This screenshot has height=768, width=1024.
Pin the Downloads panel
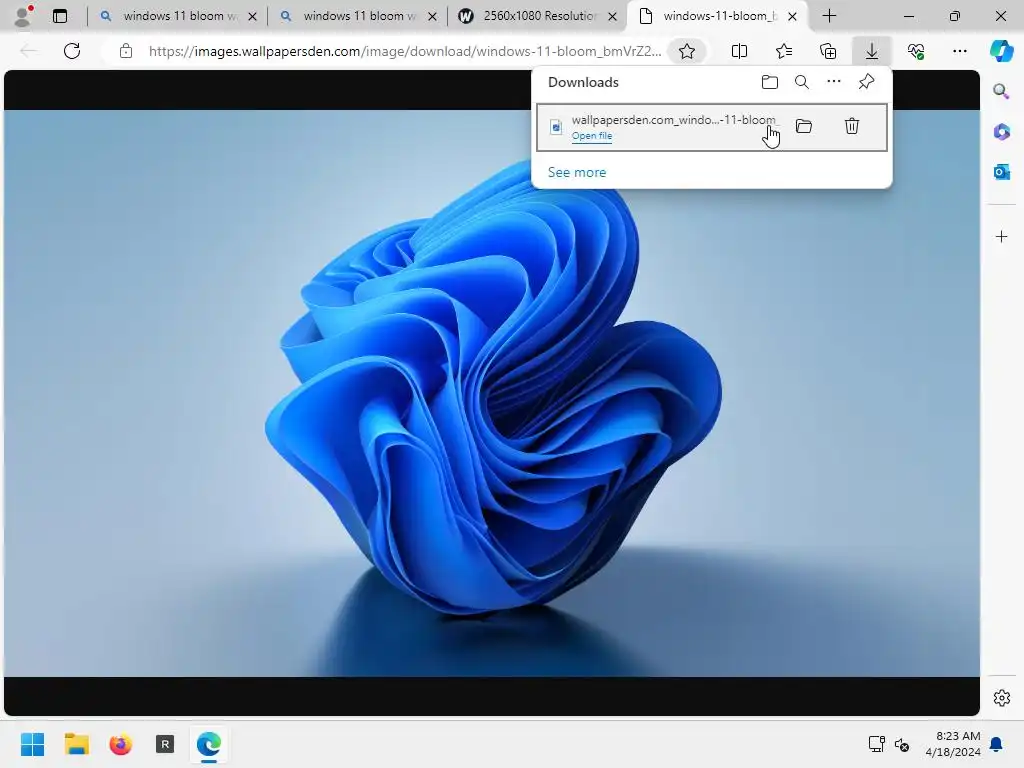pos(866,82)
